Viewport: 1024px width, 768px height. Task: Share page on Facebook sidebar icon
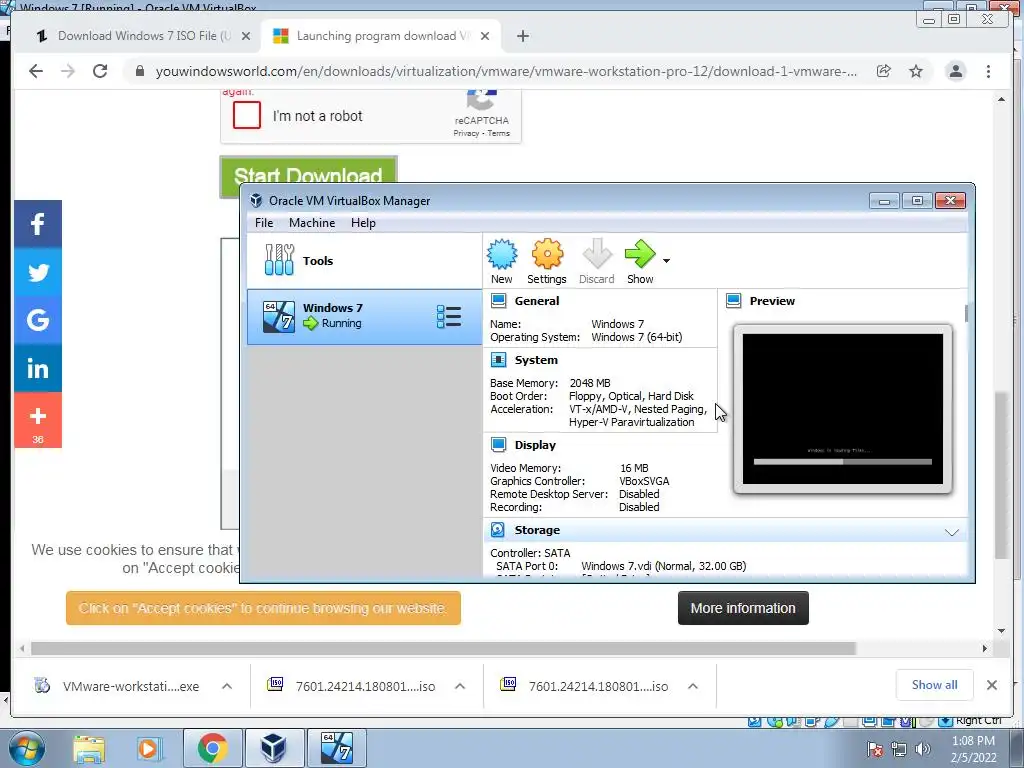tap(38, 224)
